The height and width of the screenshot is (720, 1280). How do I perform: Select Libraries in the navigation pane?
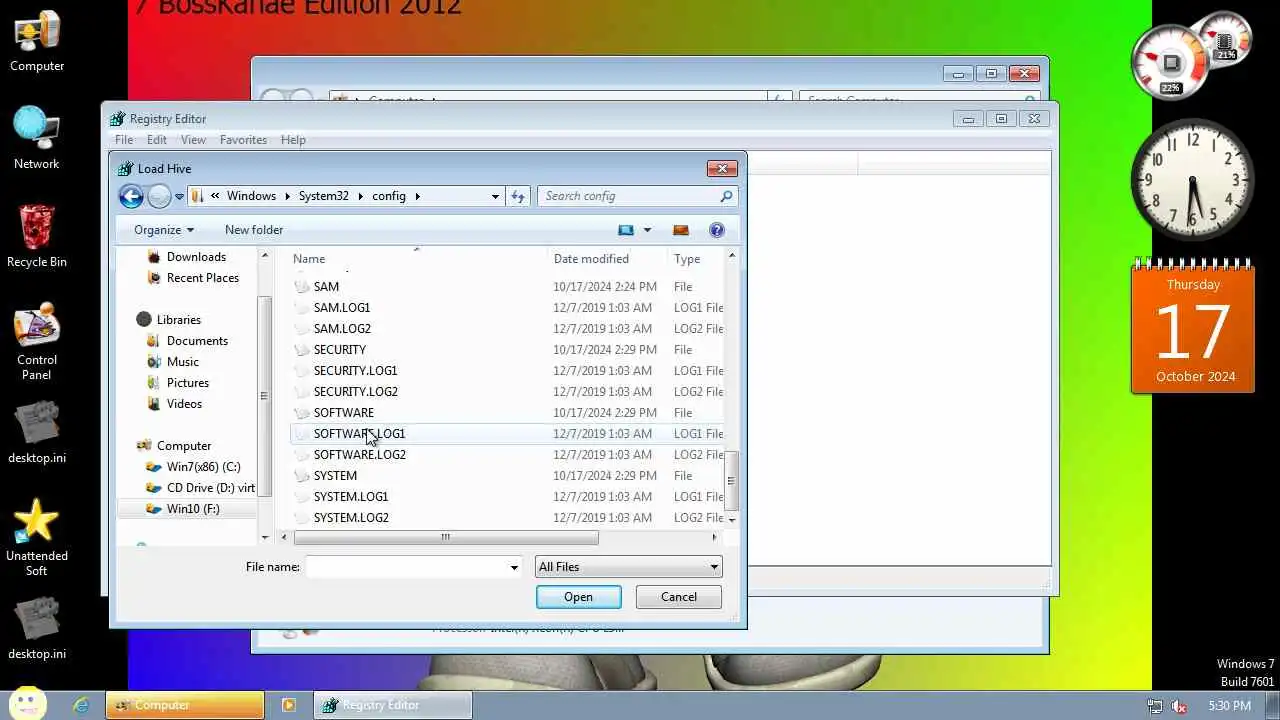pos(179,320)
